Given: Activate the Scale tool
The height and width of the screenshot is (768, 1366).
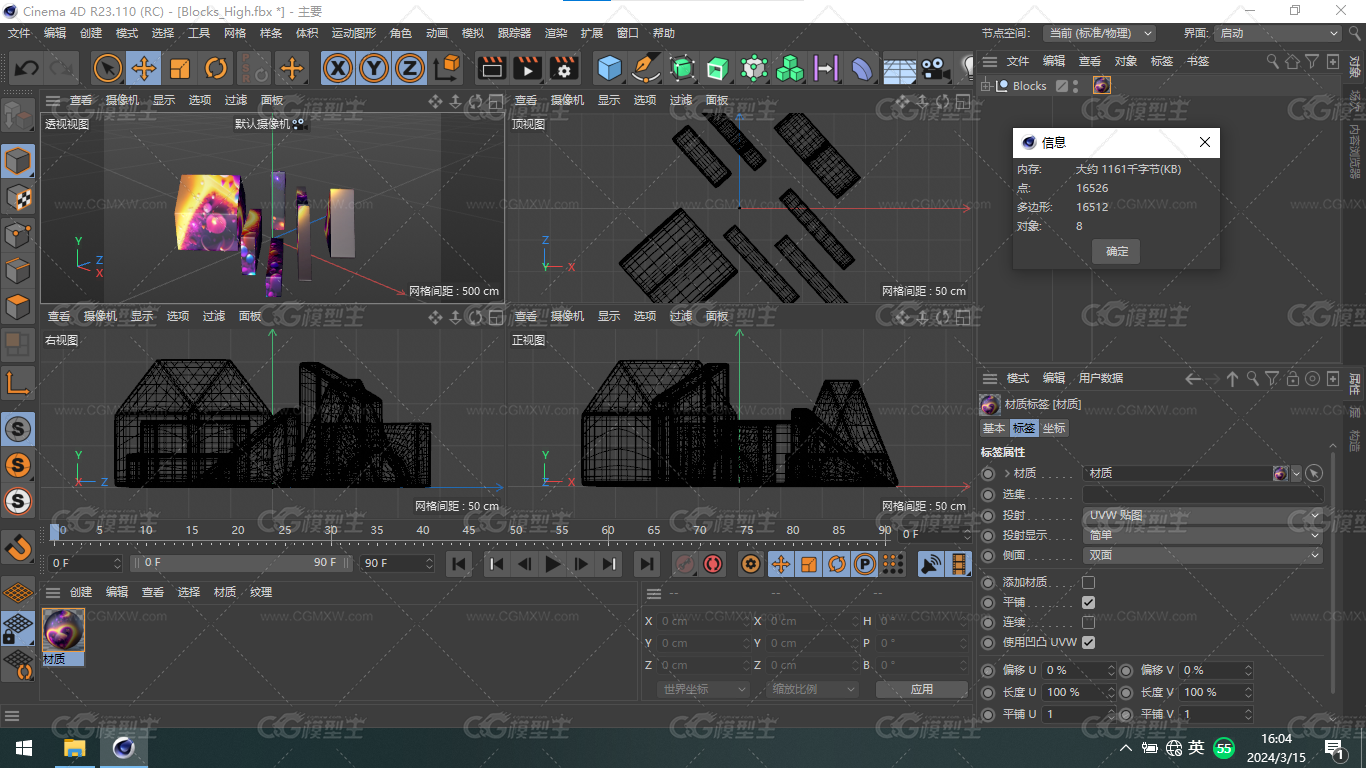Looking at the screenshot, I should [x=180, y=68].
